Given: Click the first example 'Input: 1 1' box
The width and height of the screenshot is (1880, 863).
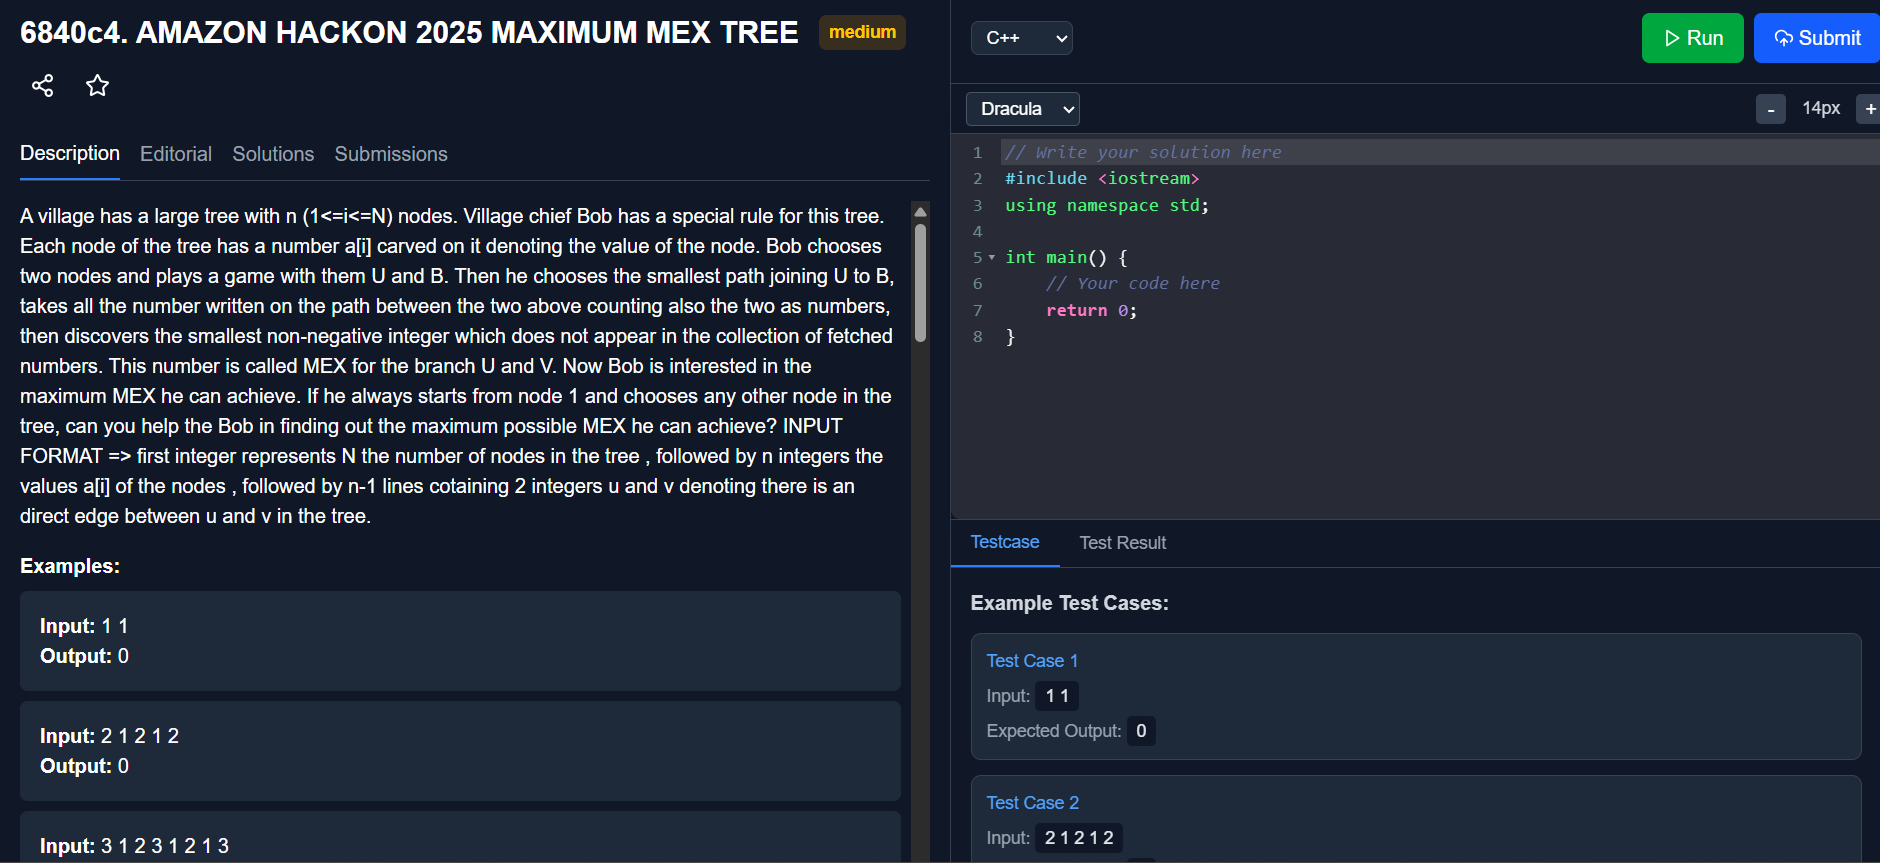Looking at the screenshot, I should click(x=460, y=641).
